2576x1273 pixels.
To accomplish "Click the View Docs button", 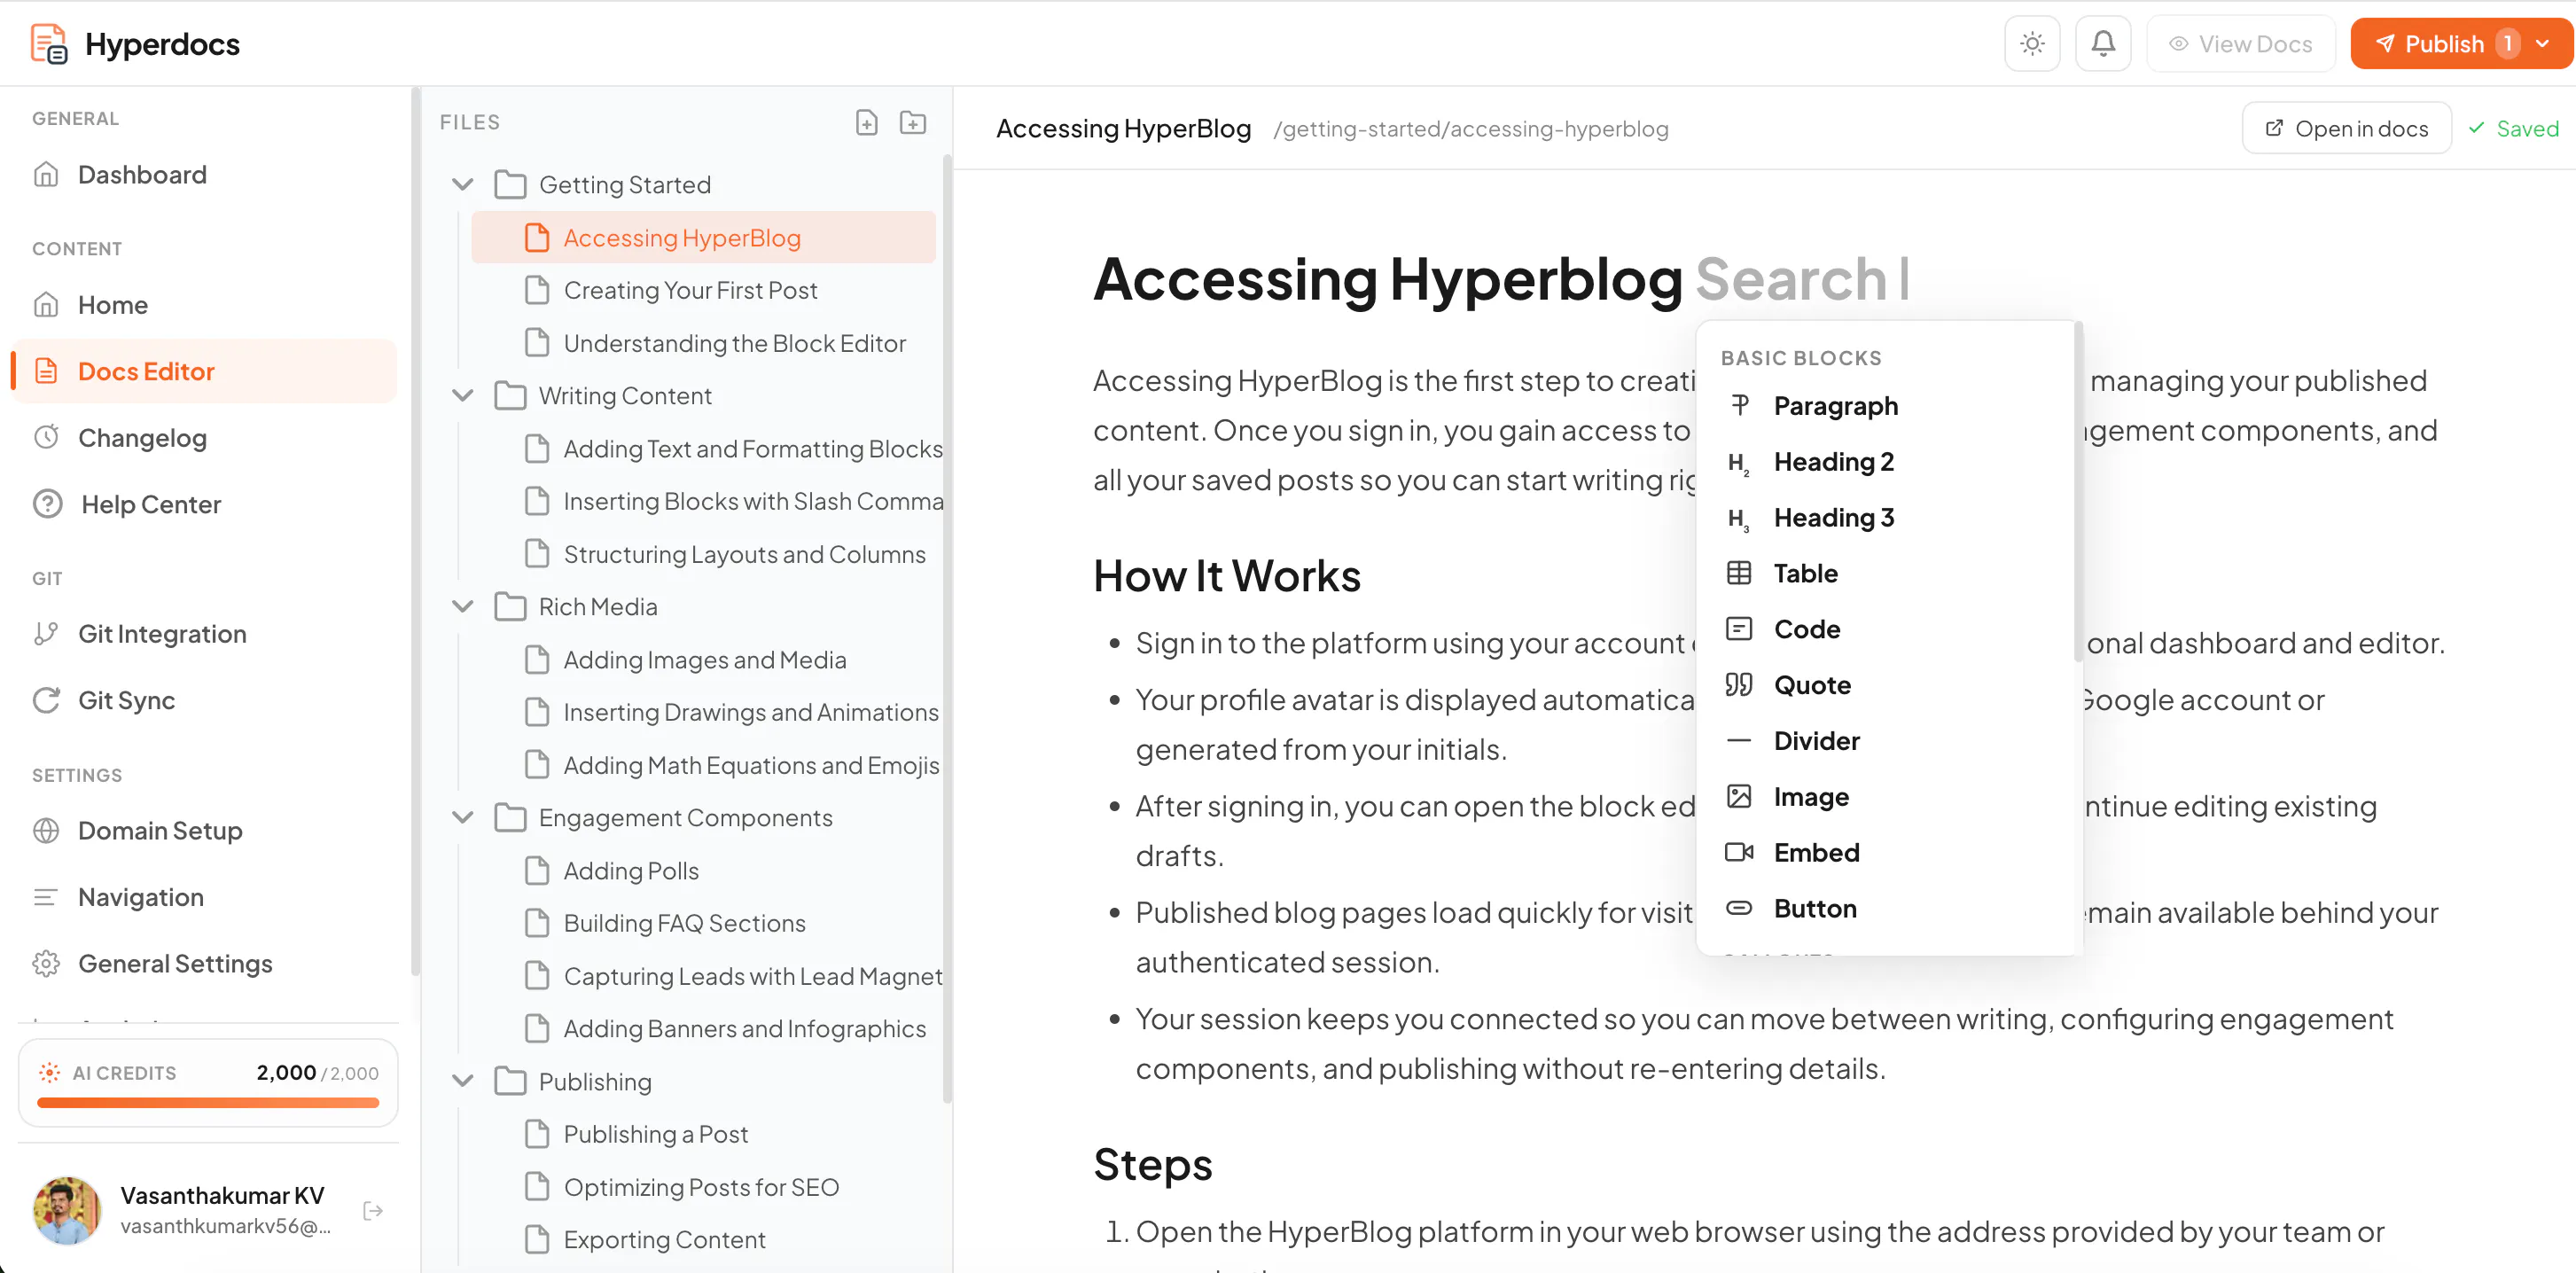I will [x=2241, y=44].
